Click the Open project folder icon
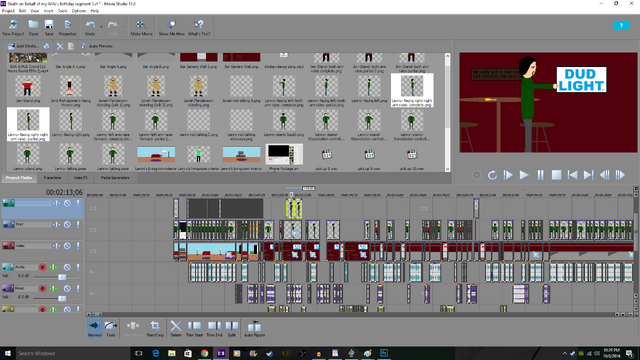This screenshot has height=360, width=640. [33, 28]
